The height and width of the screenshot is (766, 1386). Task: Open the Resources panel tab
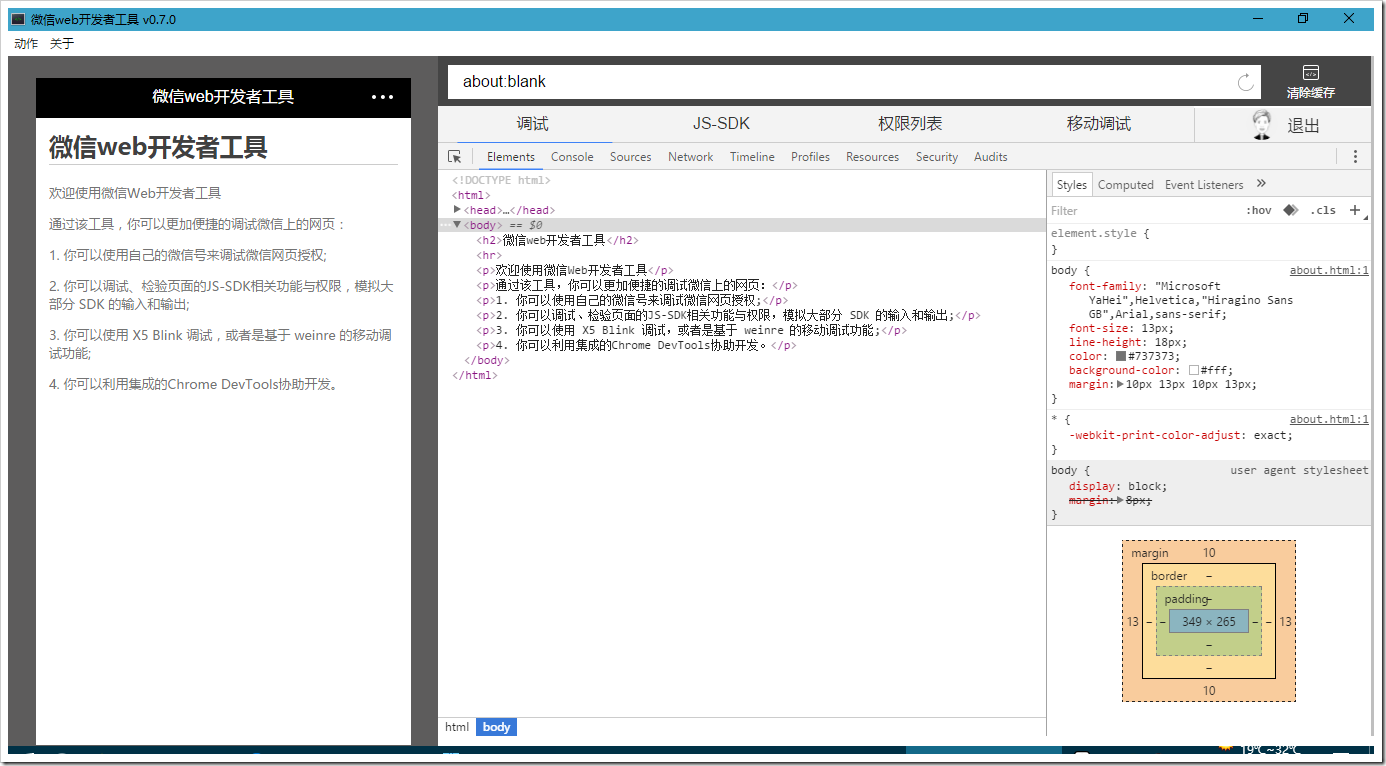tap(873, 157)
